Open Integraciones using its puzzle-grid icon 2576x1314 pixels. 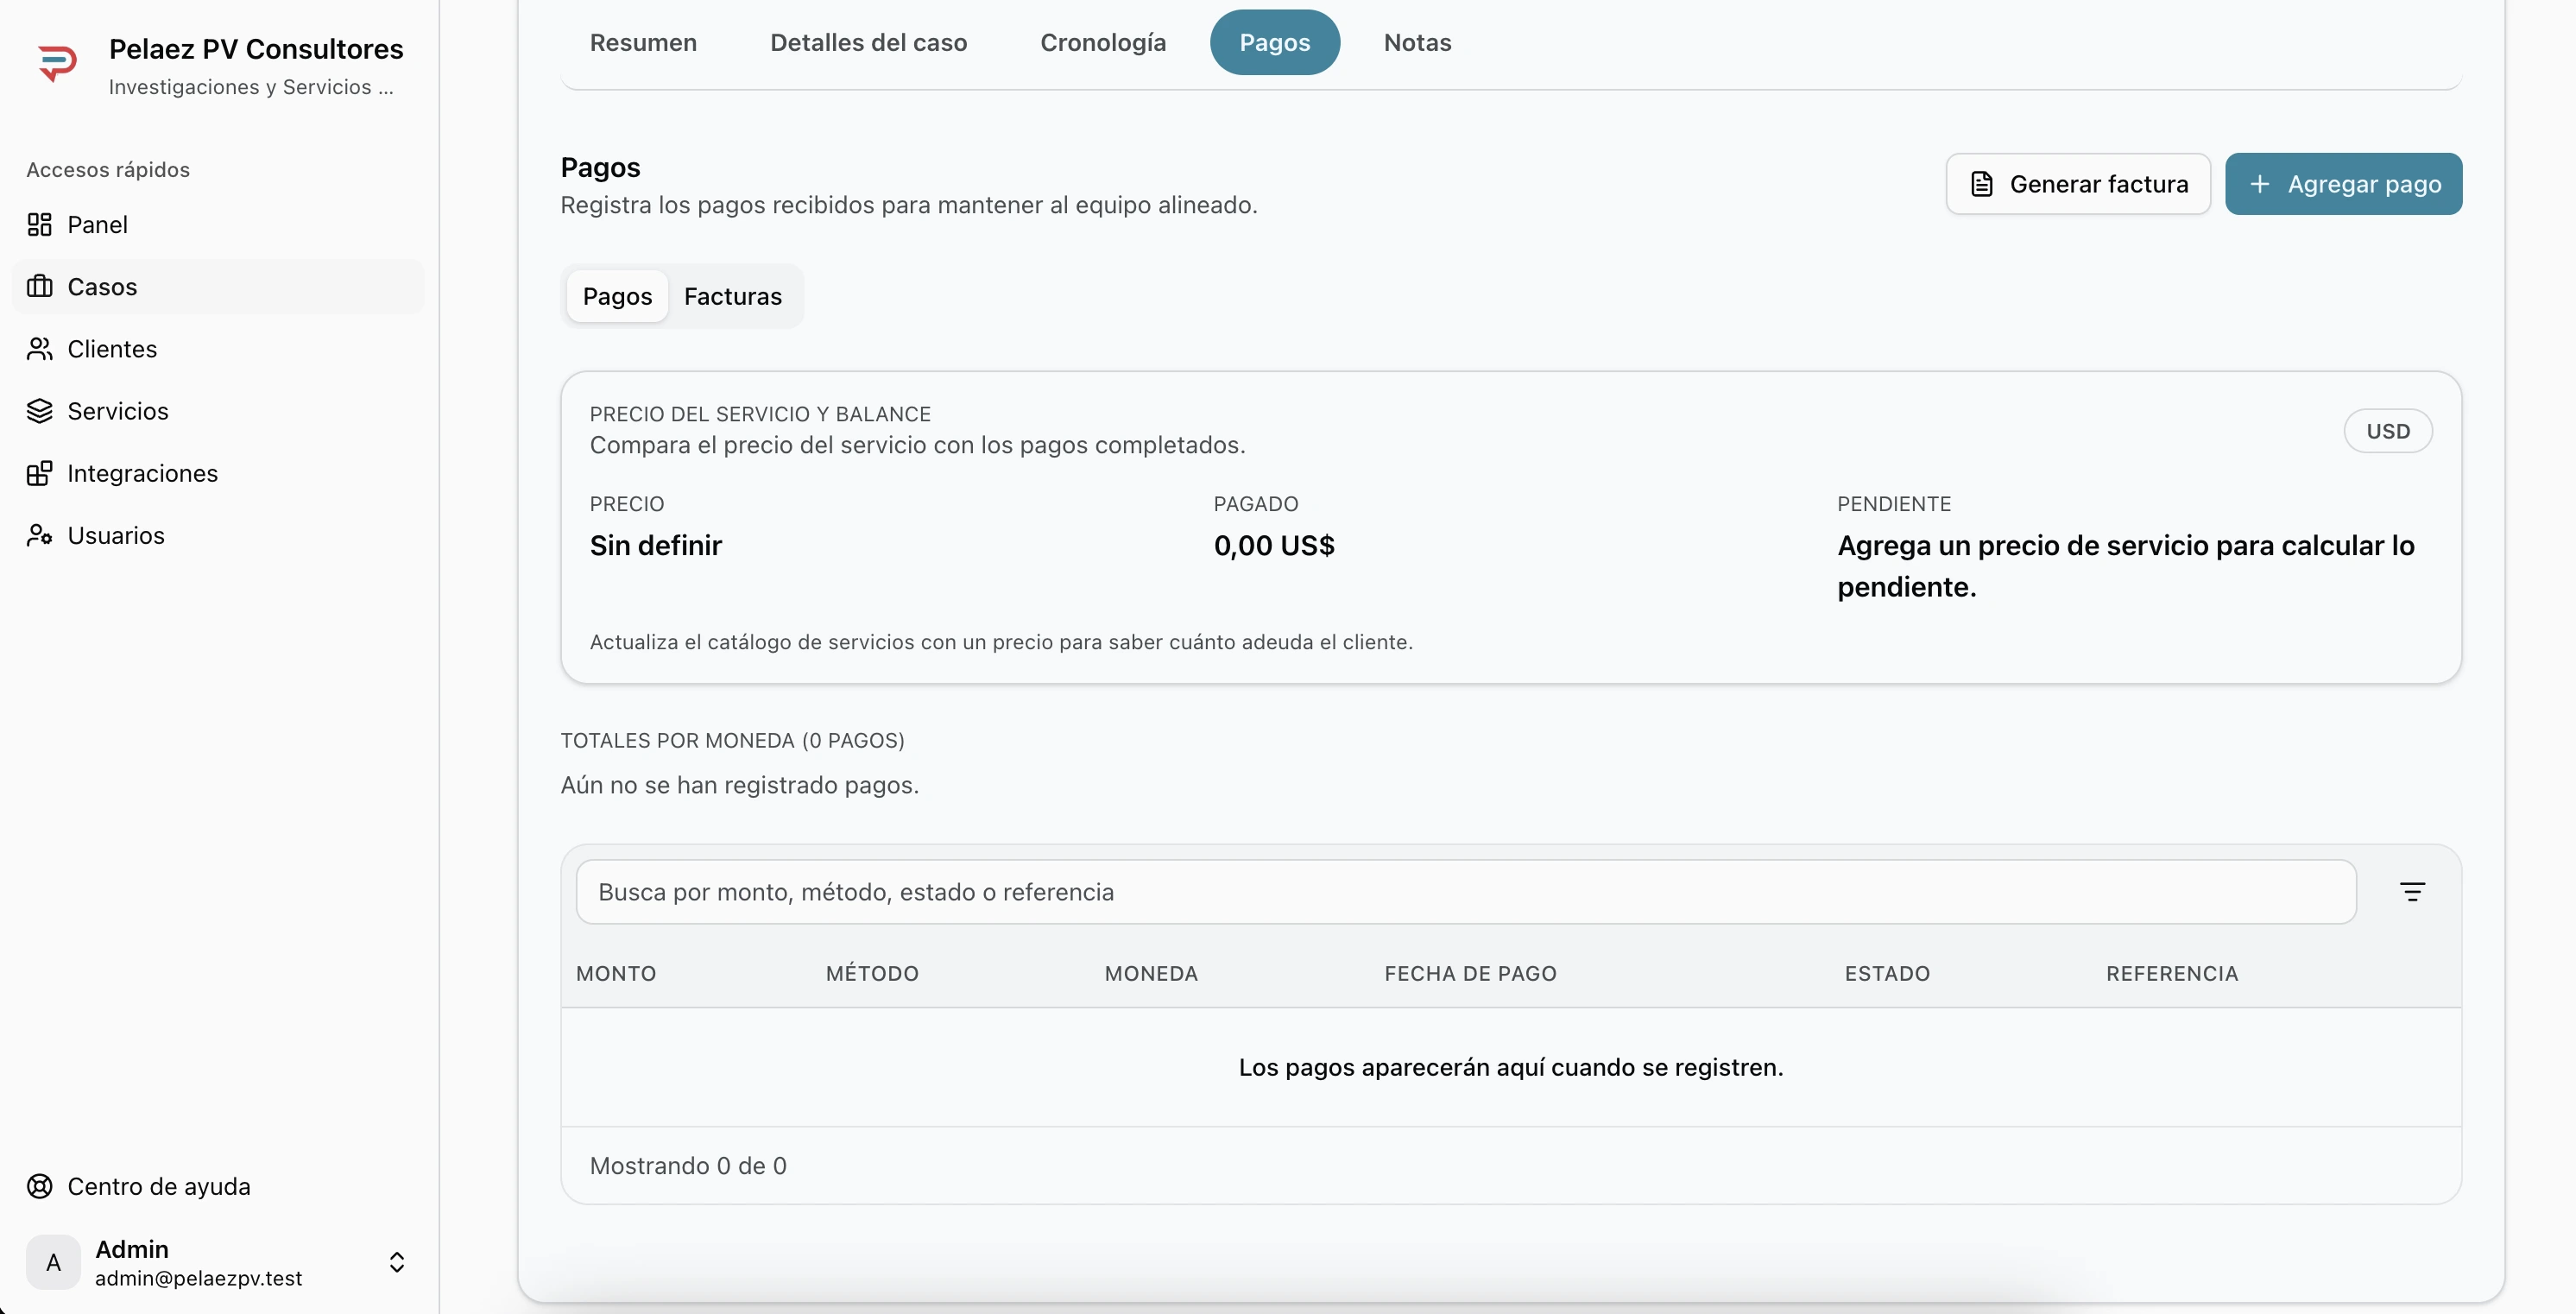click(39, 473)
